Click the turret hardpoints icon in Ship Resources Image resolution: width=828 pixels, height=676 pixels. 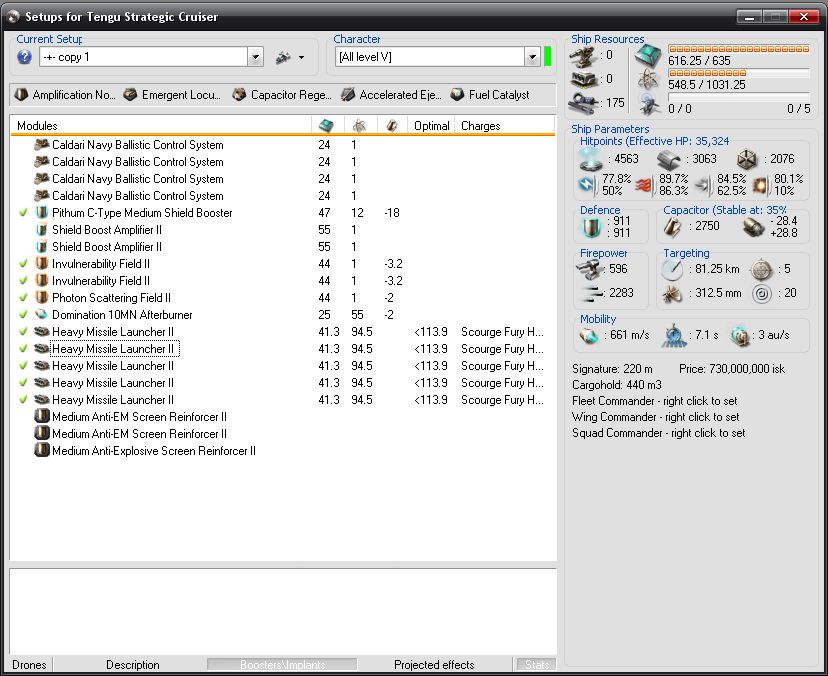pos(584,56)
